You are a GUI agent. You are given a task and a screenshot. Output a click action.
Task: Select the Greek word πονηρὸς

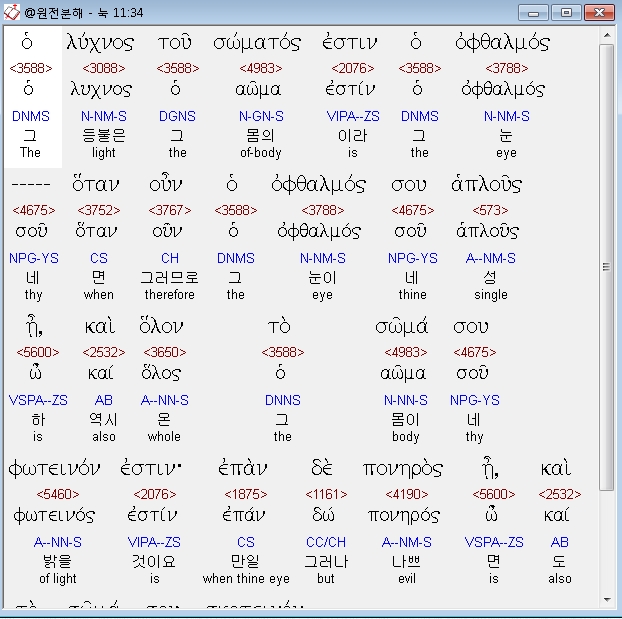403,469
